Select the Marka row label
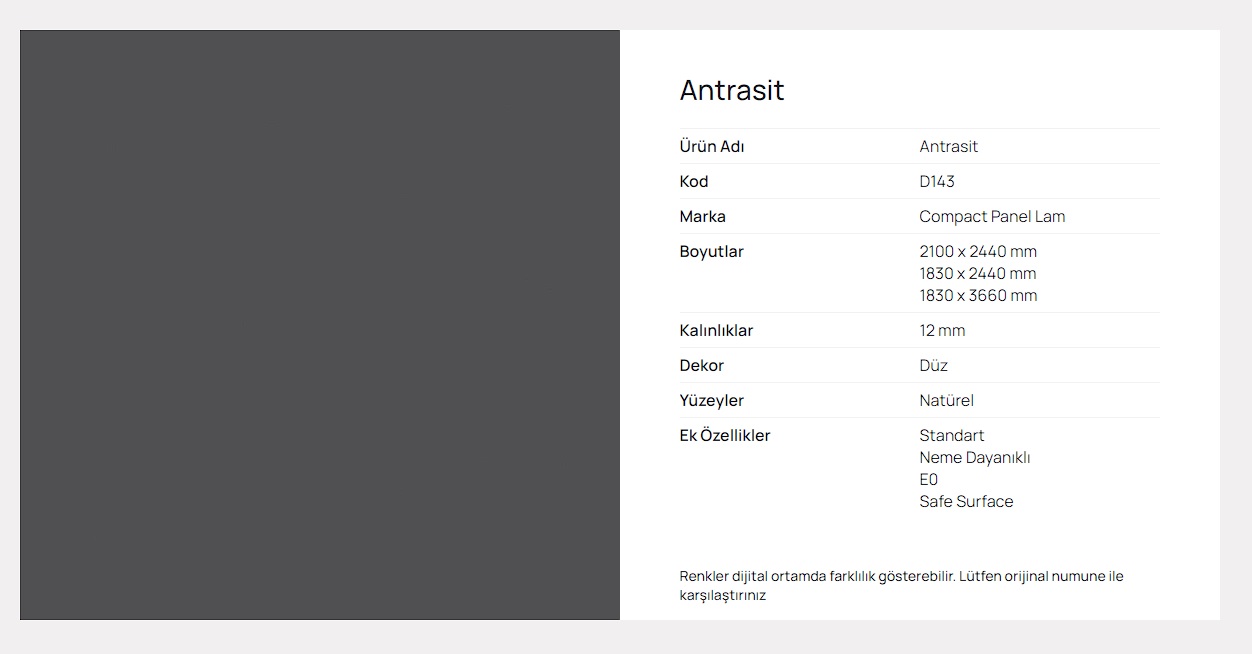Screen dimensions: 1252x654 click(x=703, y=216)
